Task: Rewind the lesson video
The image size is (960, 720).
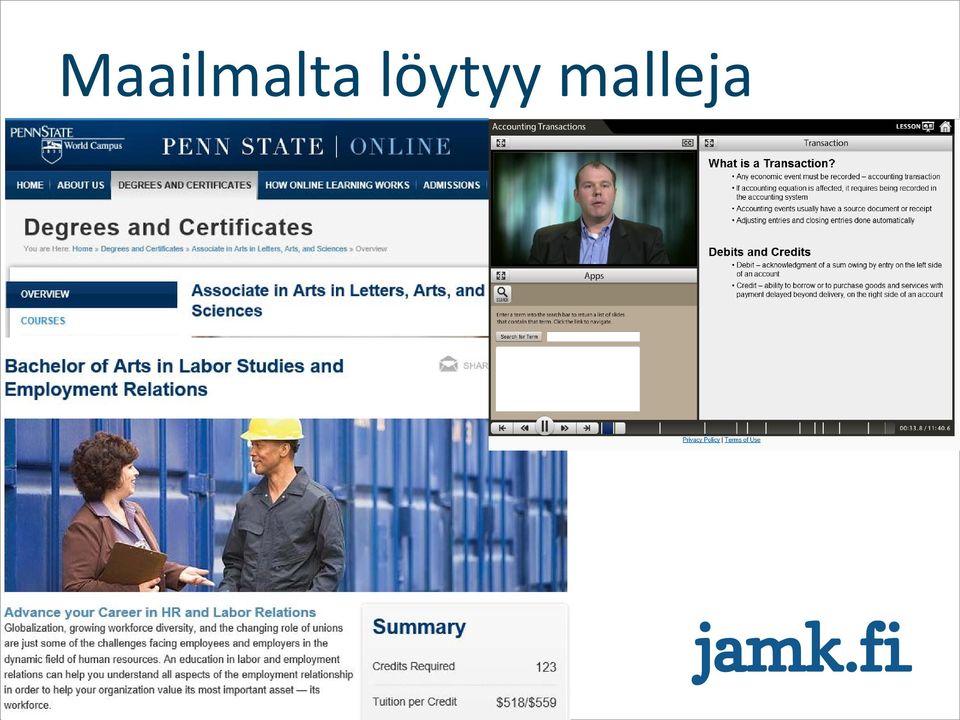Action: tap(524, 428)
